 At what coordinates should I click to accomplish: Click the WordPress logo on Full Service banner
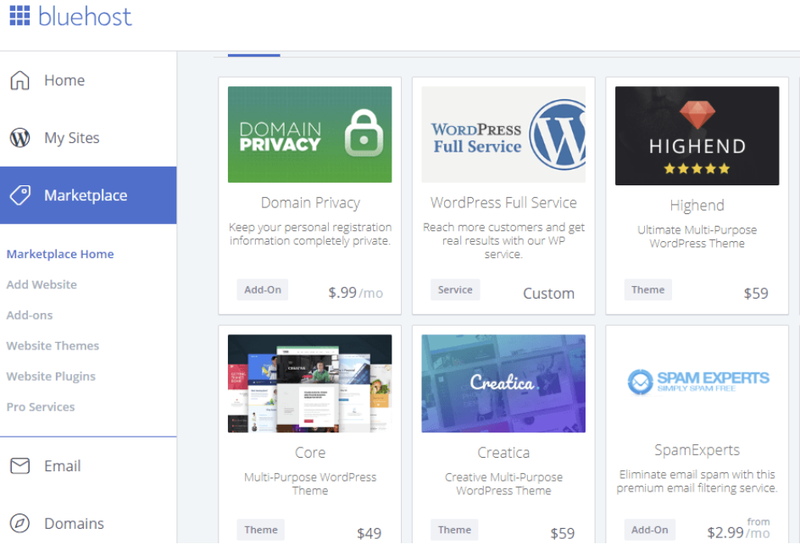(558, 134)
